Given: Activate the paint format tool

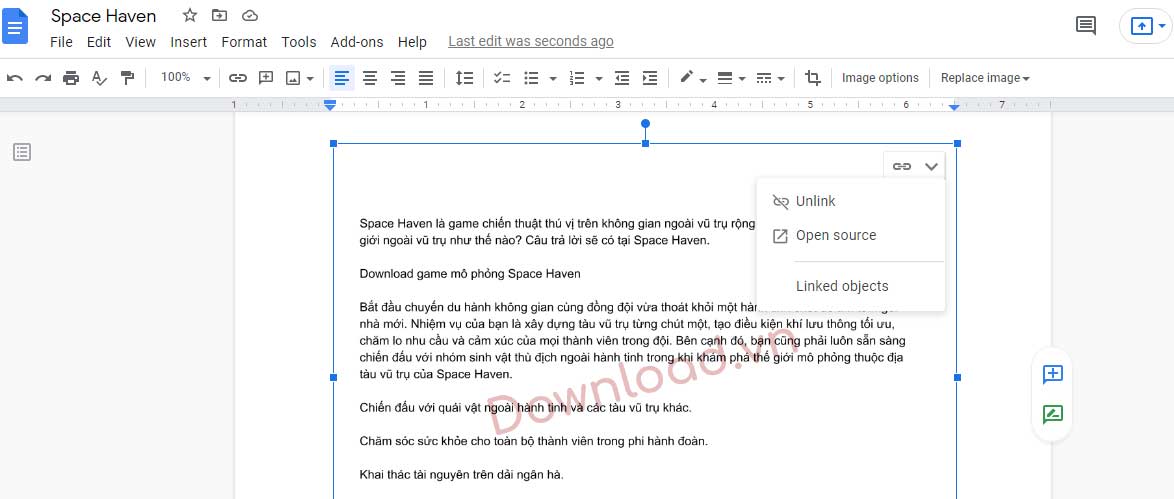Looking at the screenshot, I should pyautogui.click(x=127, y=78).
